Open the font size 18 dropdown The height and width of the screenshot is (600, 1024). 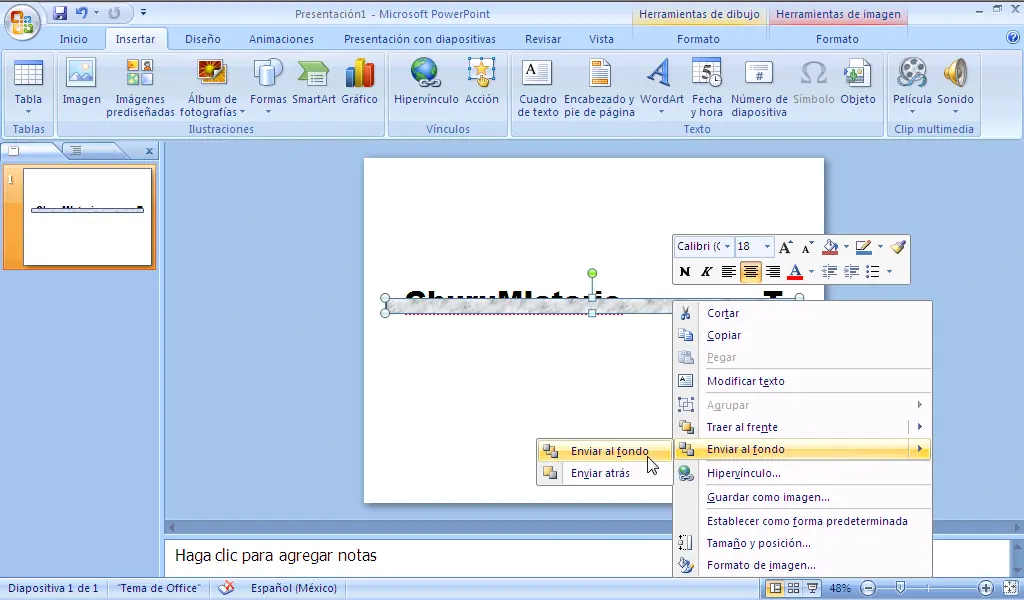click(x=767, y=247)
